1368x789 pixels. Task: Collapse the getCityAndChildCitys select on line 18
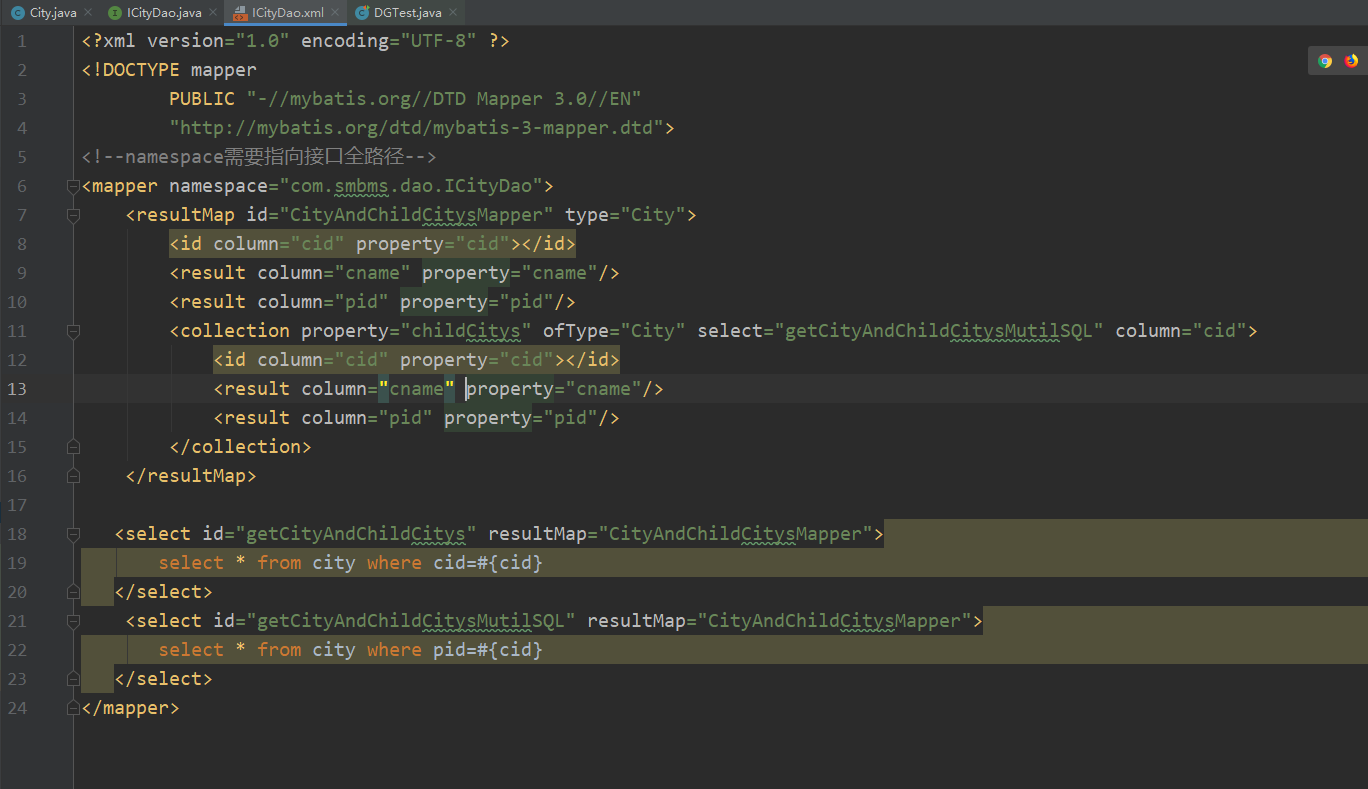point(72,534)
